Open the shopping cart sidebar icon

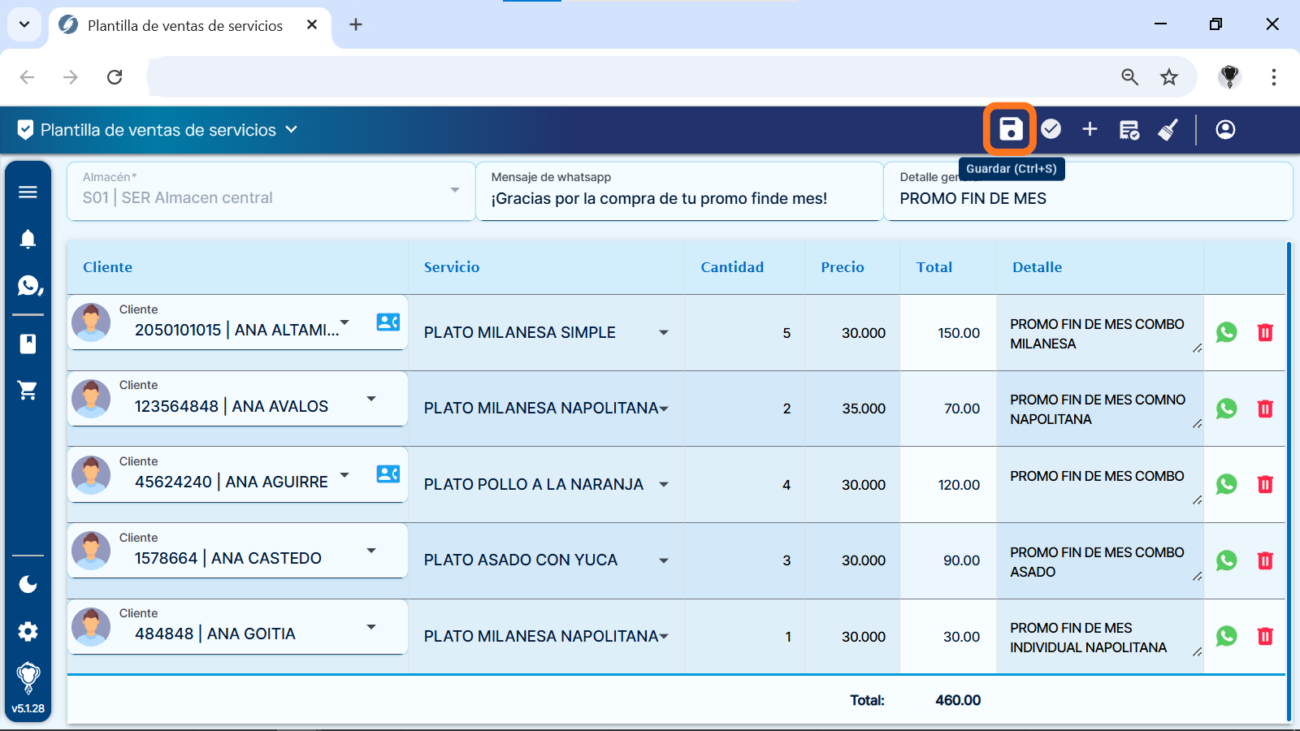28,391
